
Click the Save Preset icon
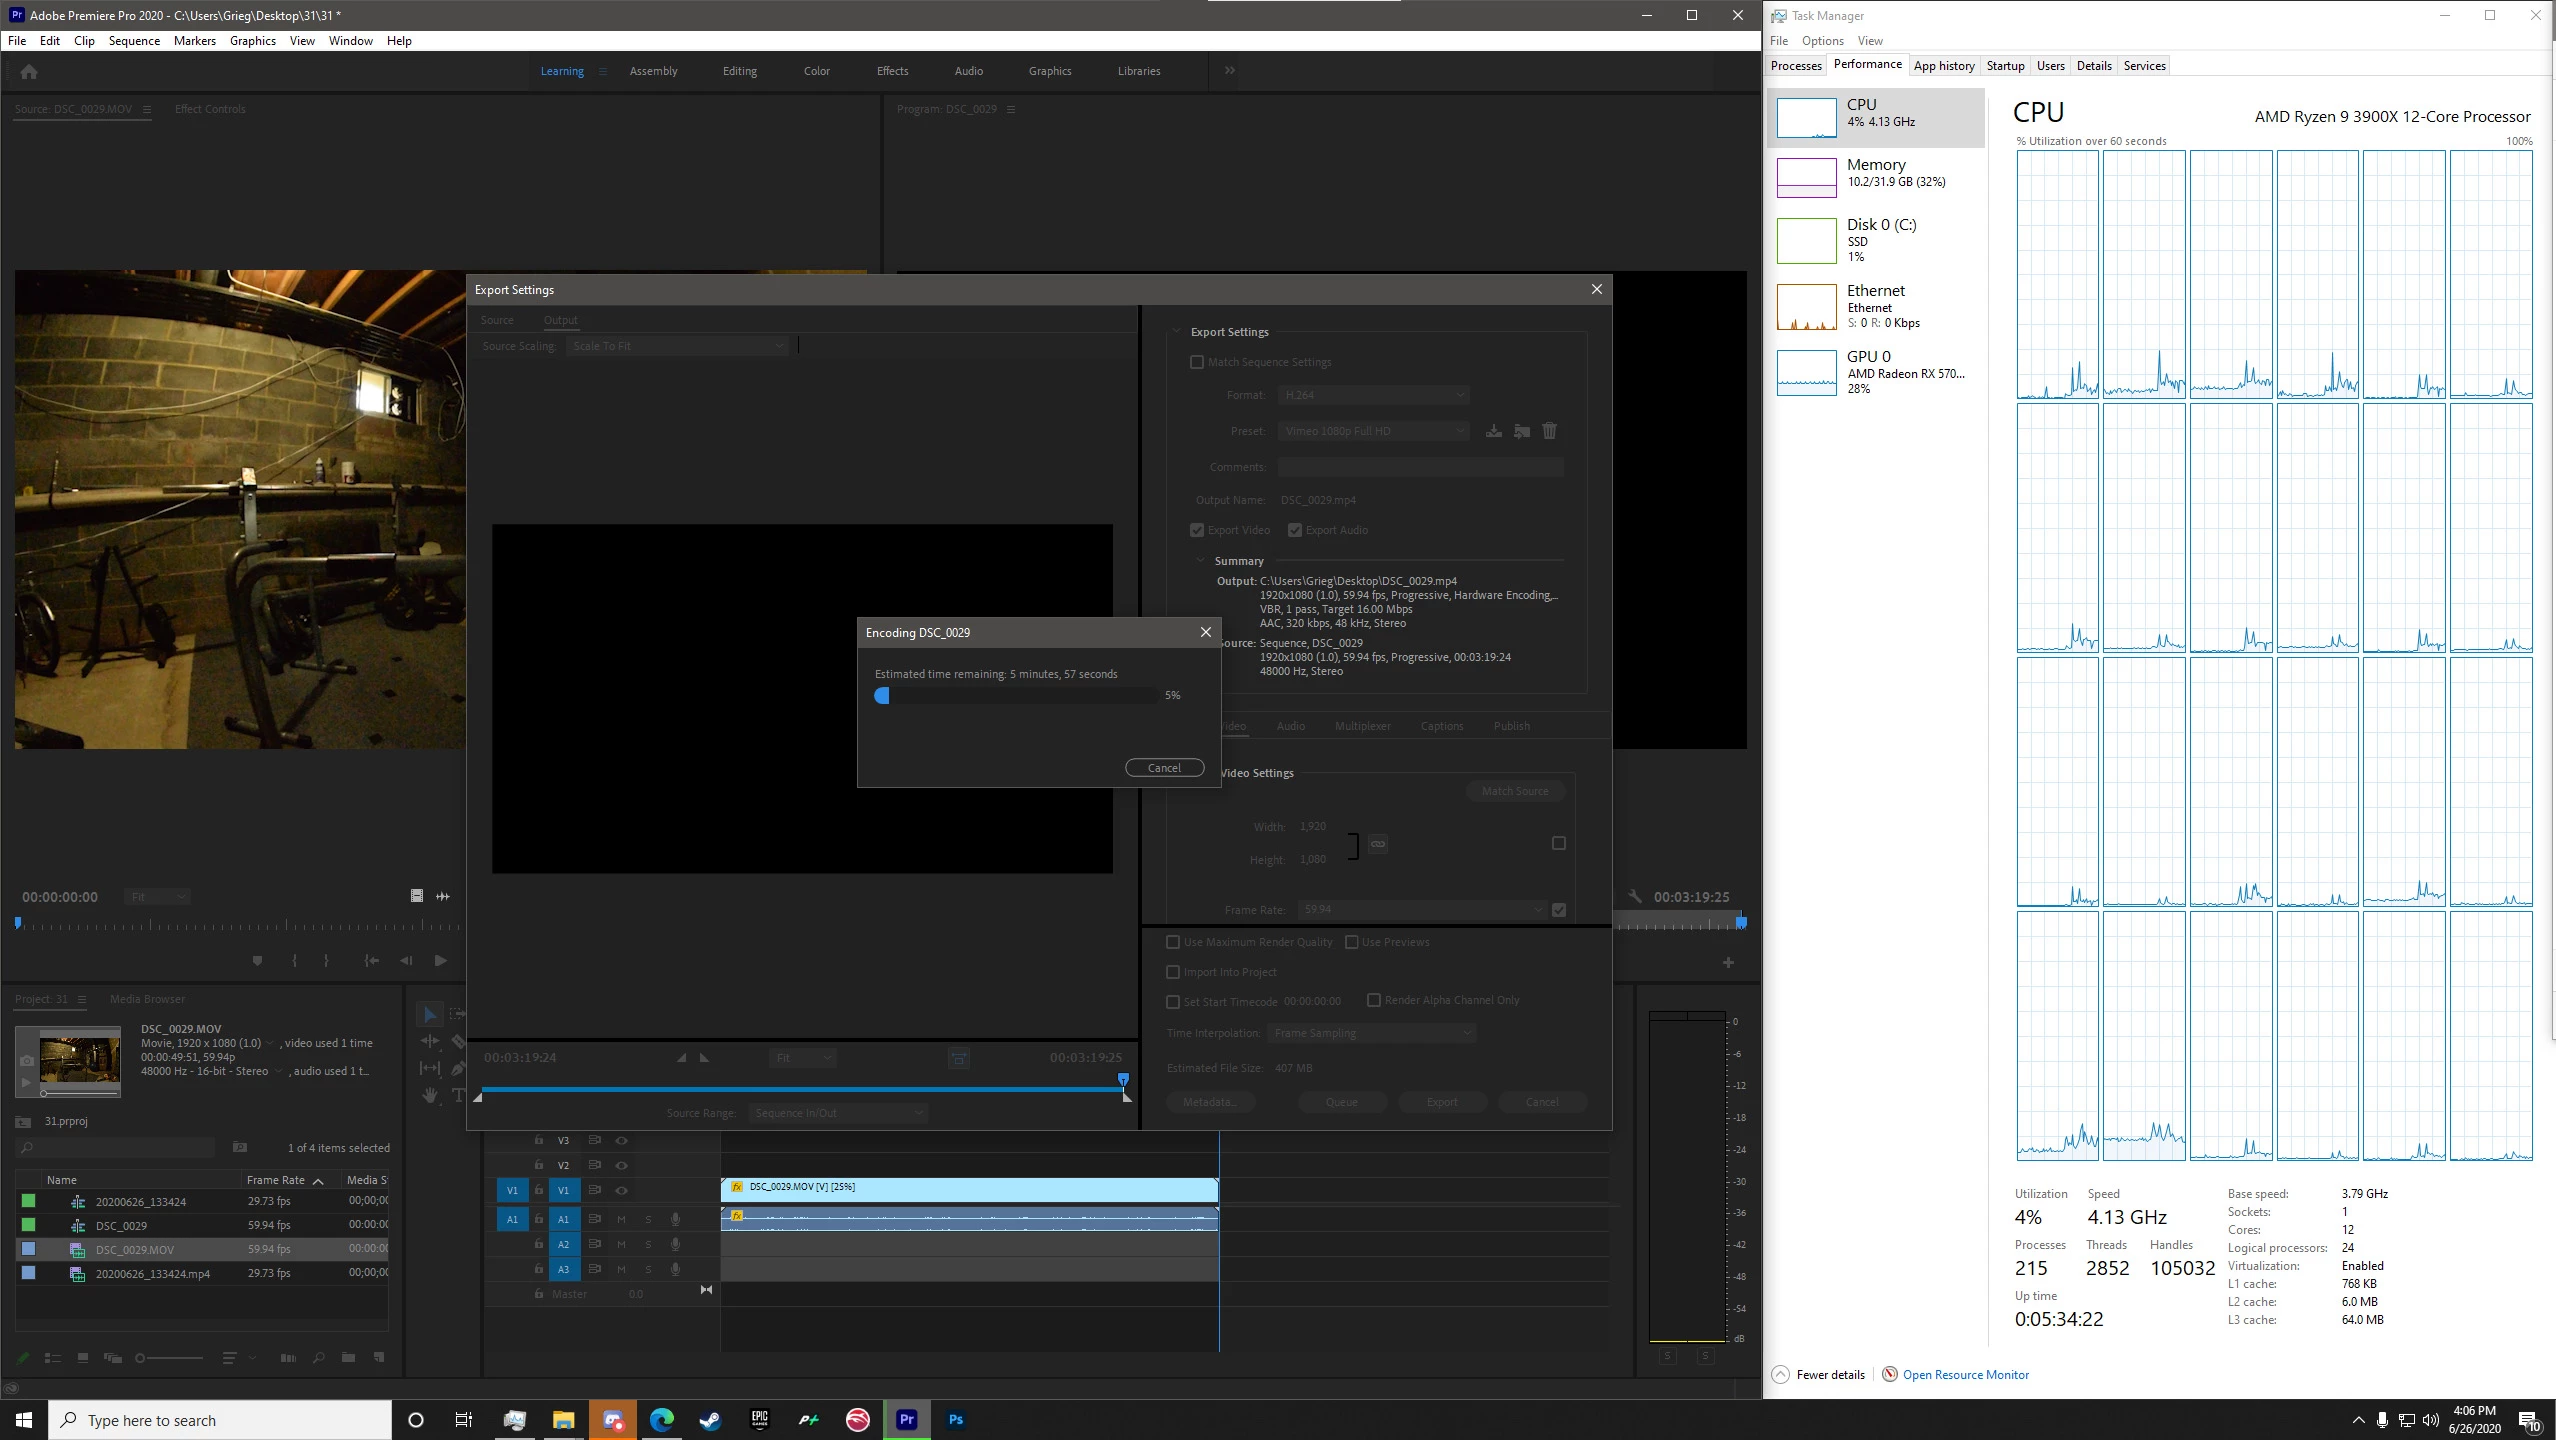tap(1493, 431)
